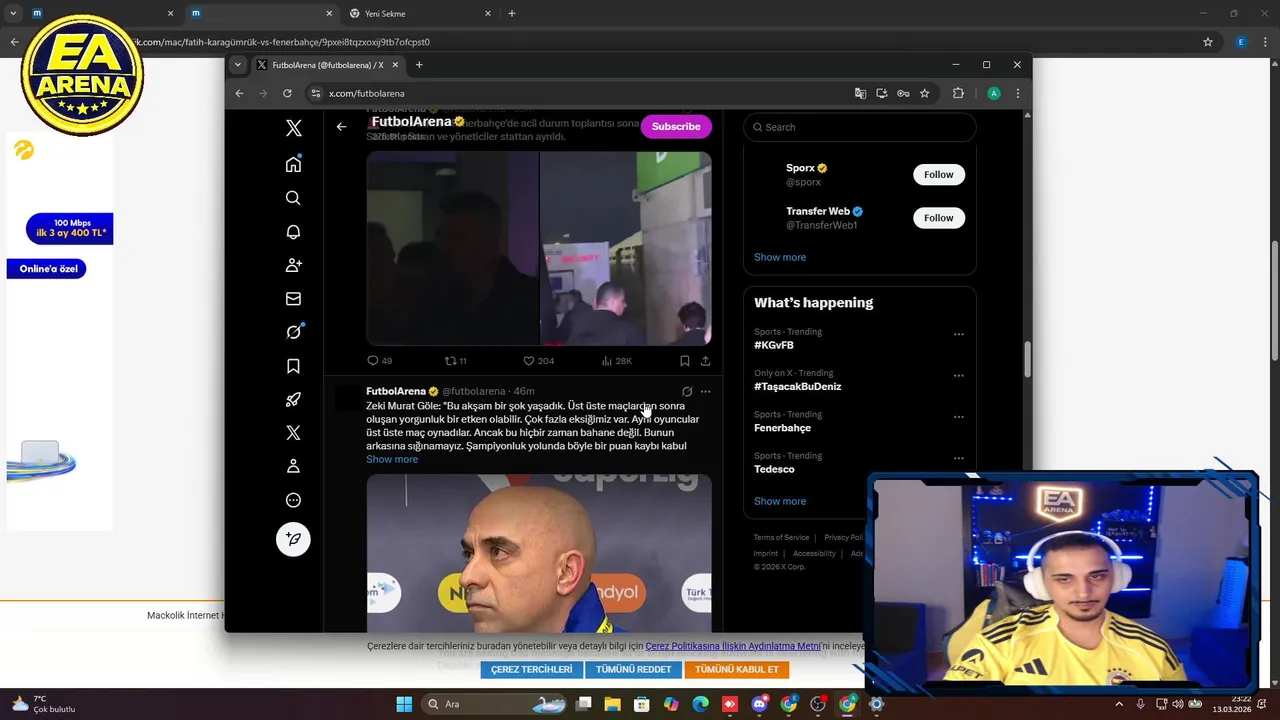This screenshot has width=1280, height=720.
Task: Open the #KGvFB trending topic
Action: click(x=774, y=345)
